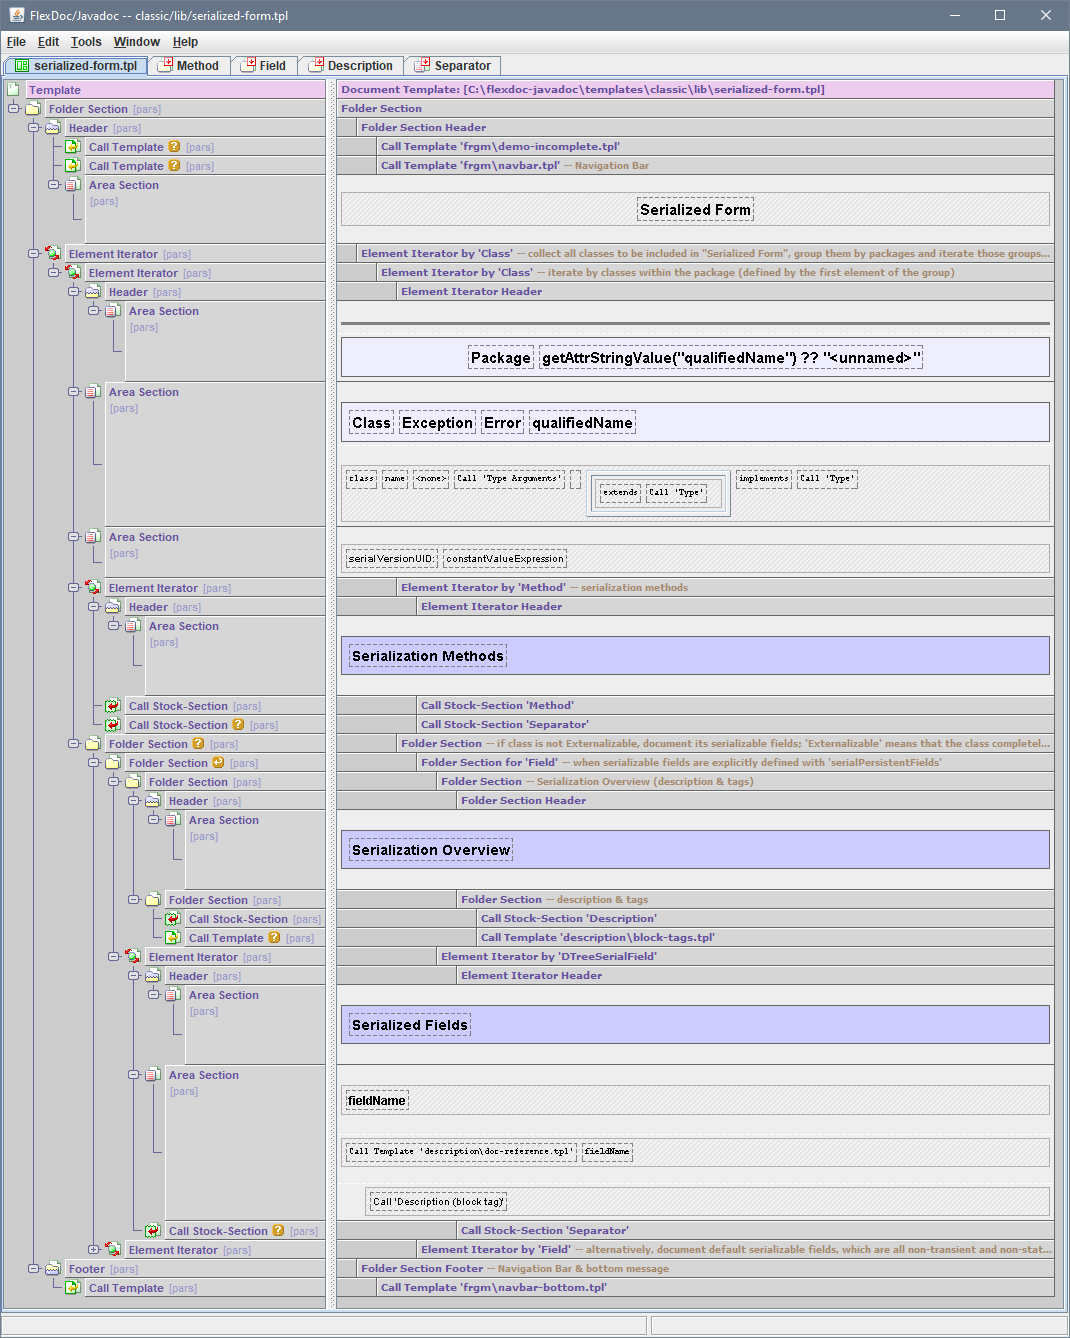Collapse the first Header node under Folder Section
Viewport: 1070px width, 1338px height.
(34, 128)
